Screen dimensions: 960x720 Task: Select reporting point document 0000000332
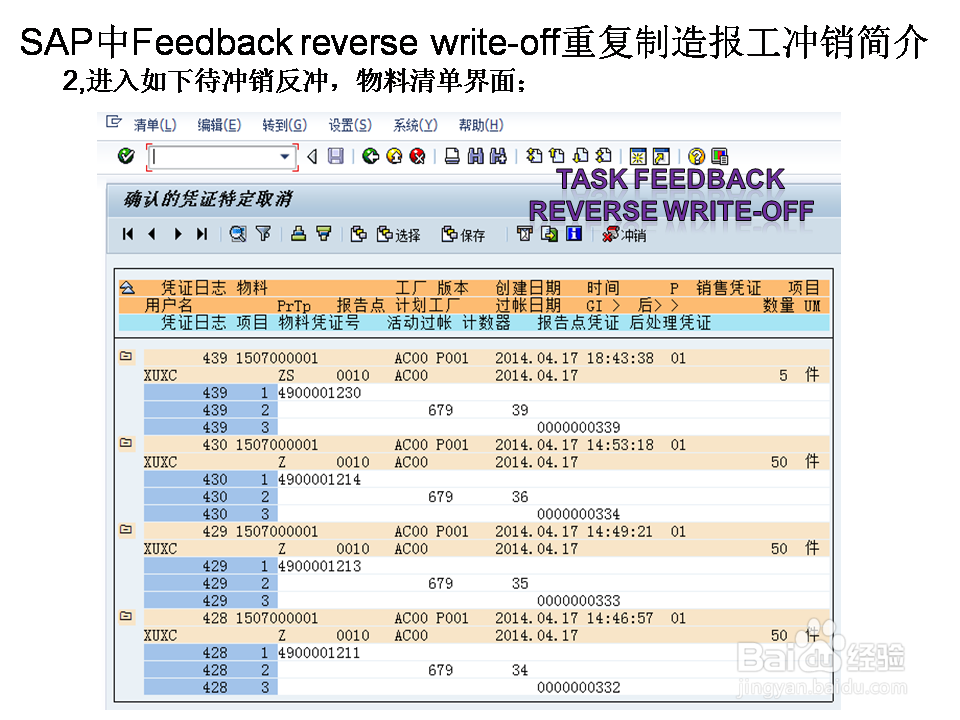click(579, 688)
